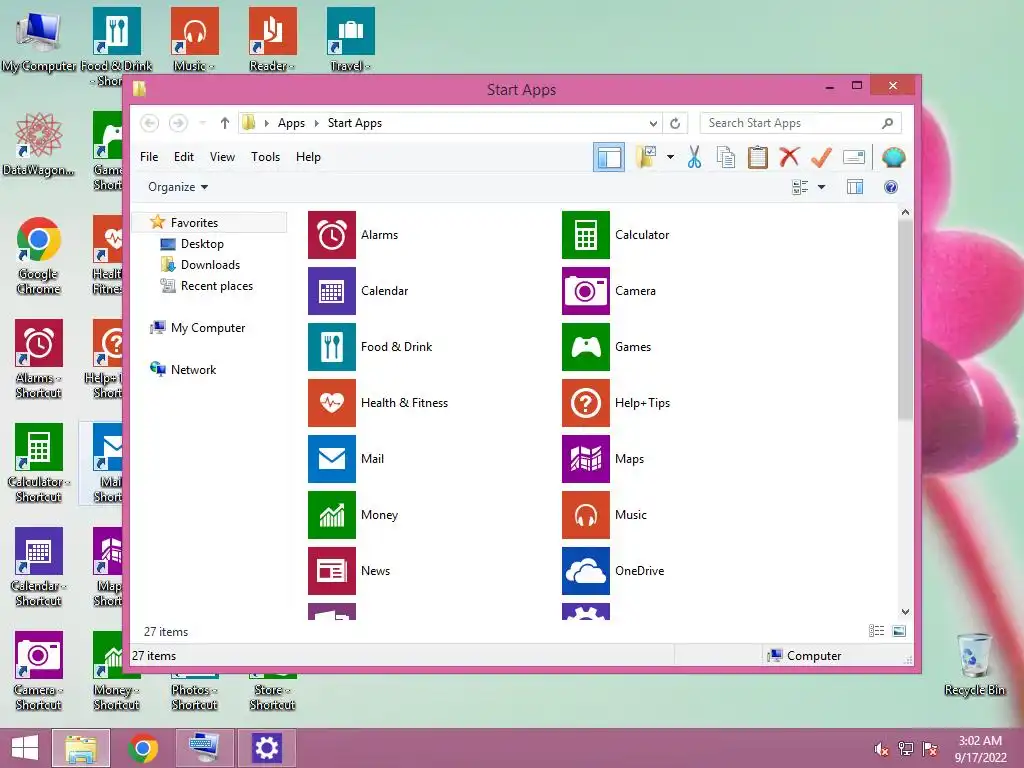
Task: Refresh the Start Apps folder
Action: [x=675, y=123]
